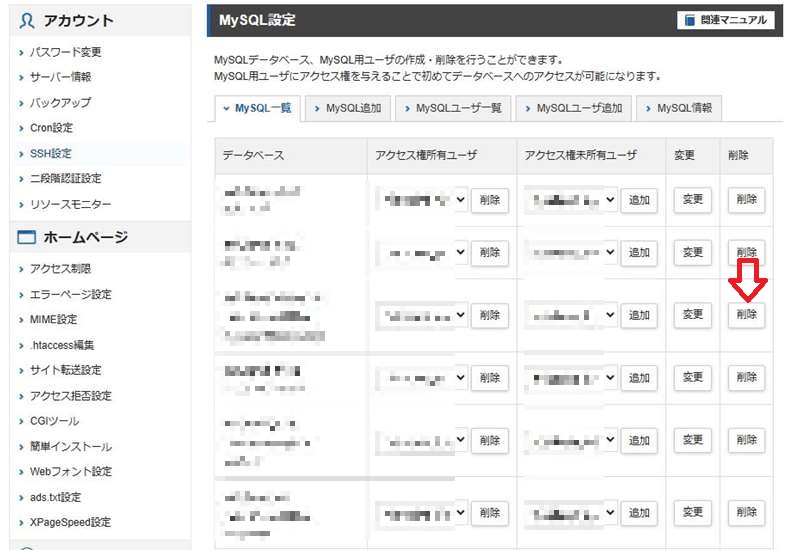The image size is (800, 550).
Task: Click 追加 in the sixth database row
Action: coord(639,513)
